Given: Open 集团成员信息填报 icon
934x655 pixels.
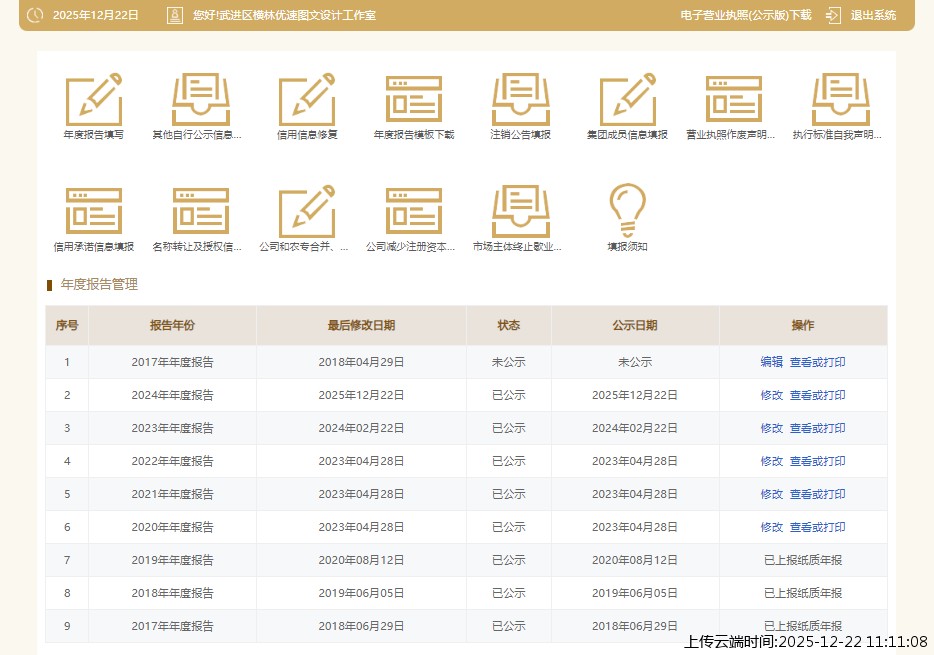Looking at the screenshot, I should [627, 100].
